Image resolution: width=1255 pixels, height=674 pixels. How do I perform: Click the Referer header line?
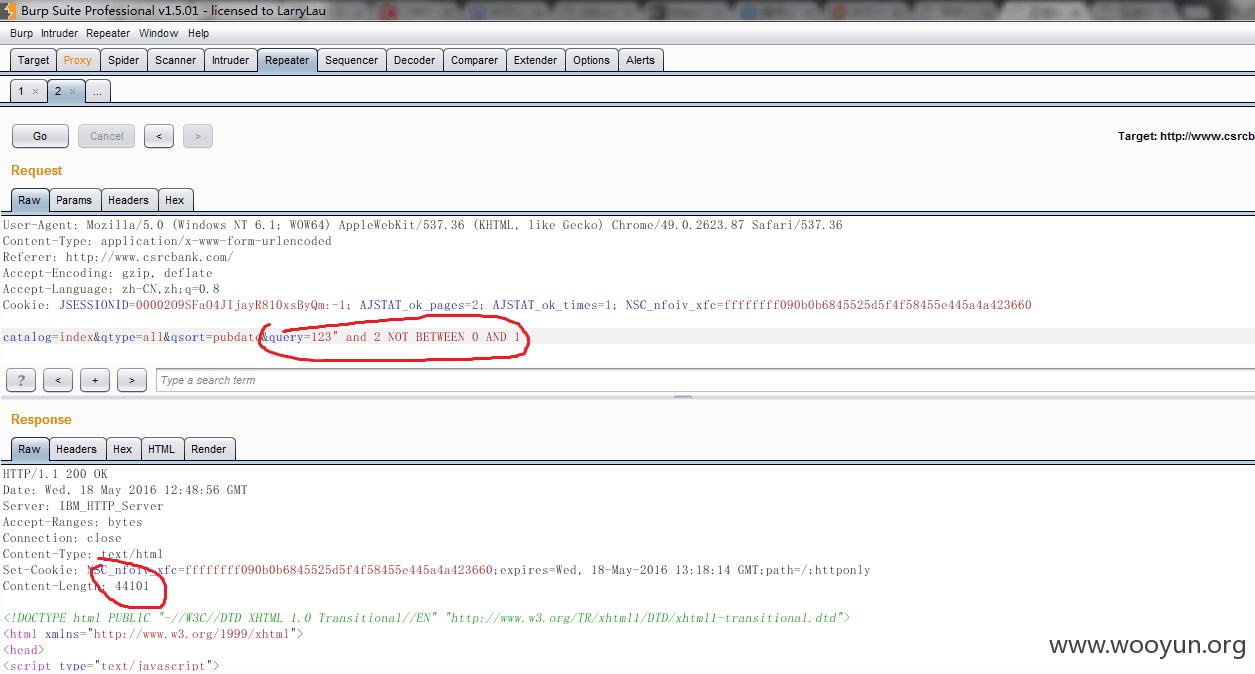pos(118,257)
